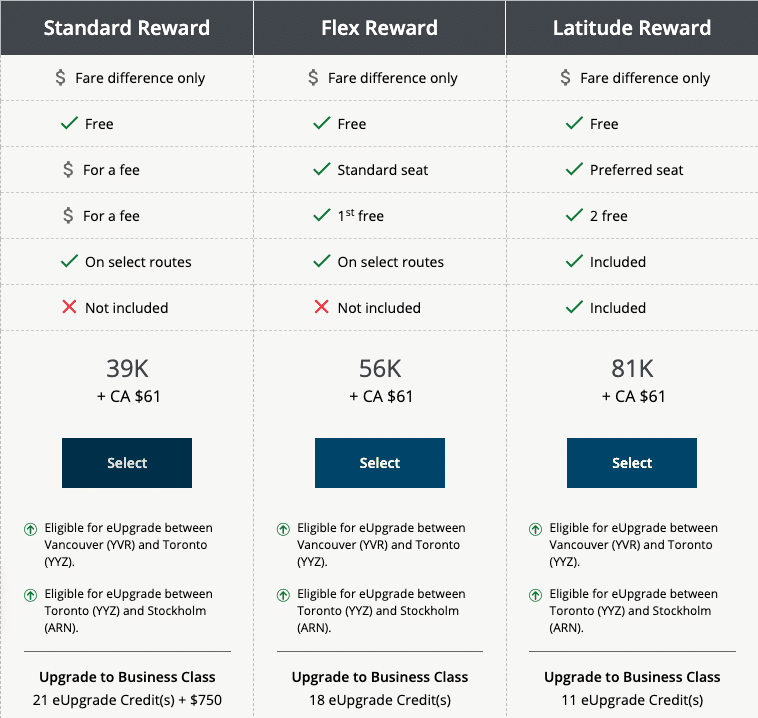The height and width of the screenshot is (718, 758).
Task: Click the 39K points price
Action: (127, 369)
